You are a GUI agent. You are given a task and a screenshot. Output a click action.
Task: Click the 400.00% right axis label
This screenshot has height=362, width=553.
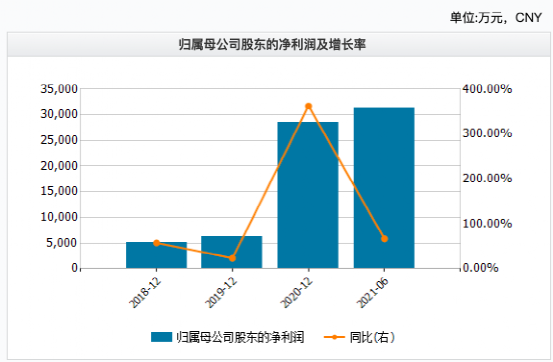tap(487, 89)
